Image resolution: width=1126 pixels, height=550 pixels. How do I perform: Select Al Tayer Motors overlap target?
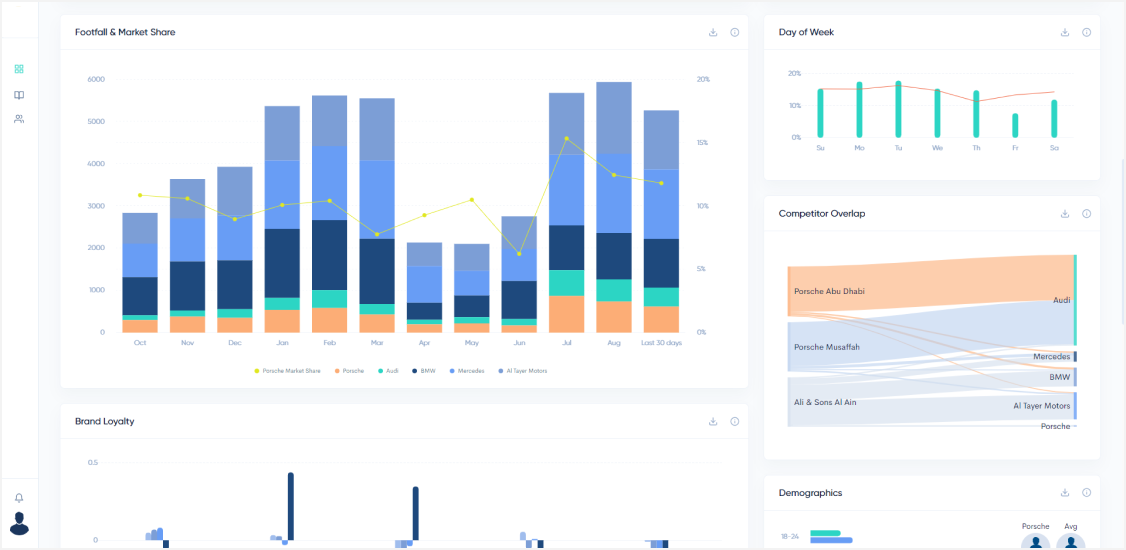click(x=1075, y=406)
